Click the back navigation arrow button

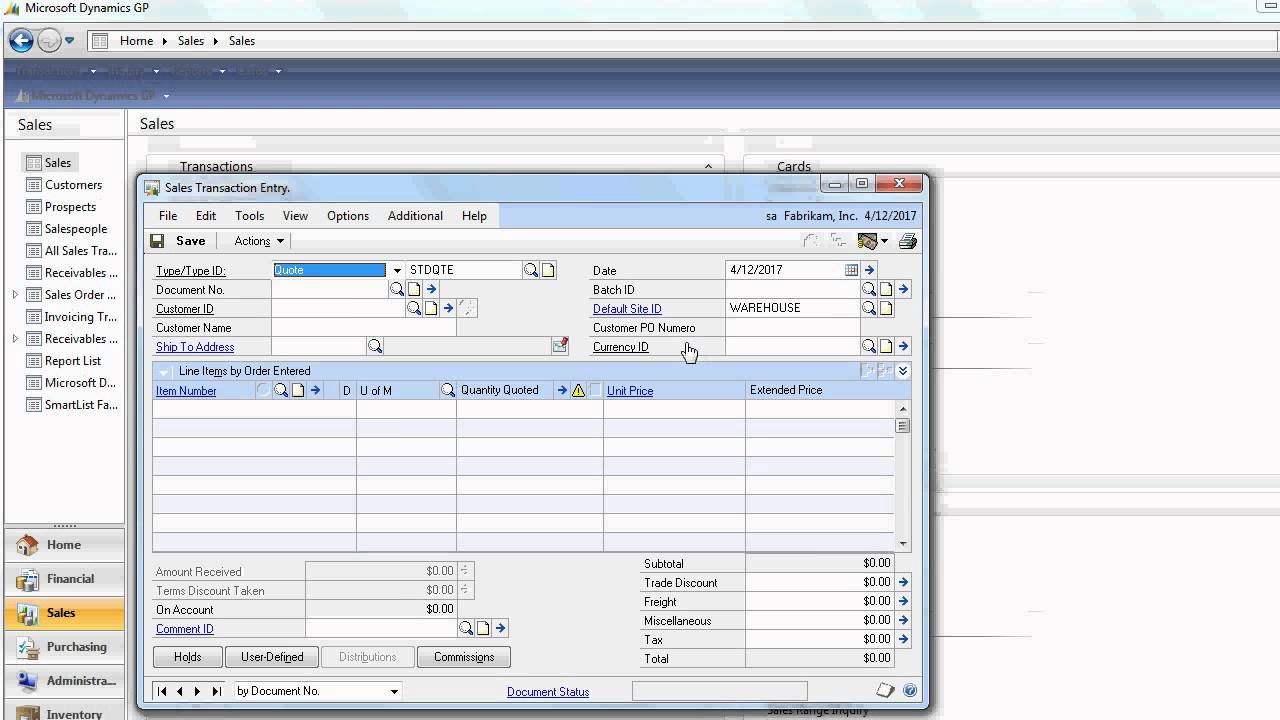pyautogui.click(x=21, y=41)
